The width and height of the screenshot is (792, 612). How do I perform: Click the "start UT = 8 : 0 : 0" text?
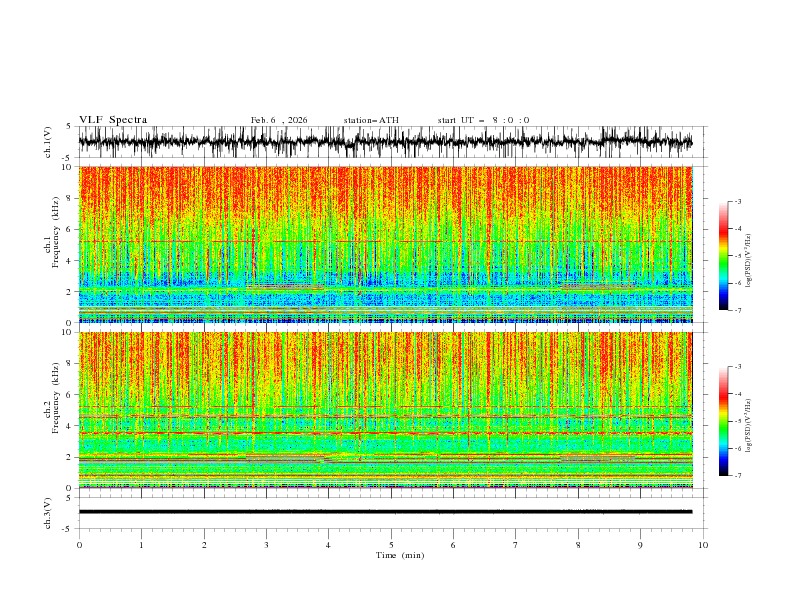pos(483,120)
